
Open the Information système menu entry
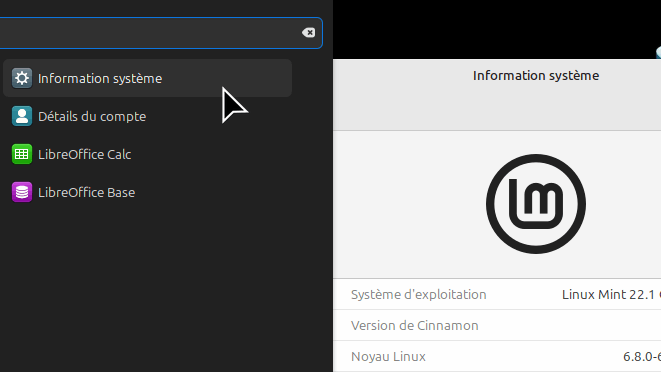tap(148, 78)
